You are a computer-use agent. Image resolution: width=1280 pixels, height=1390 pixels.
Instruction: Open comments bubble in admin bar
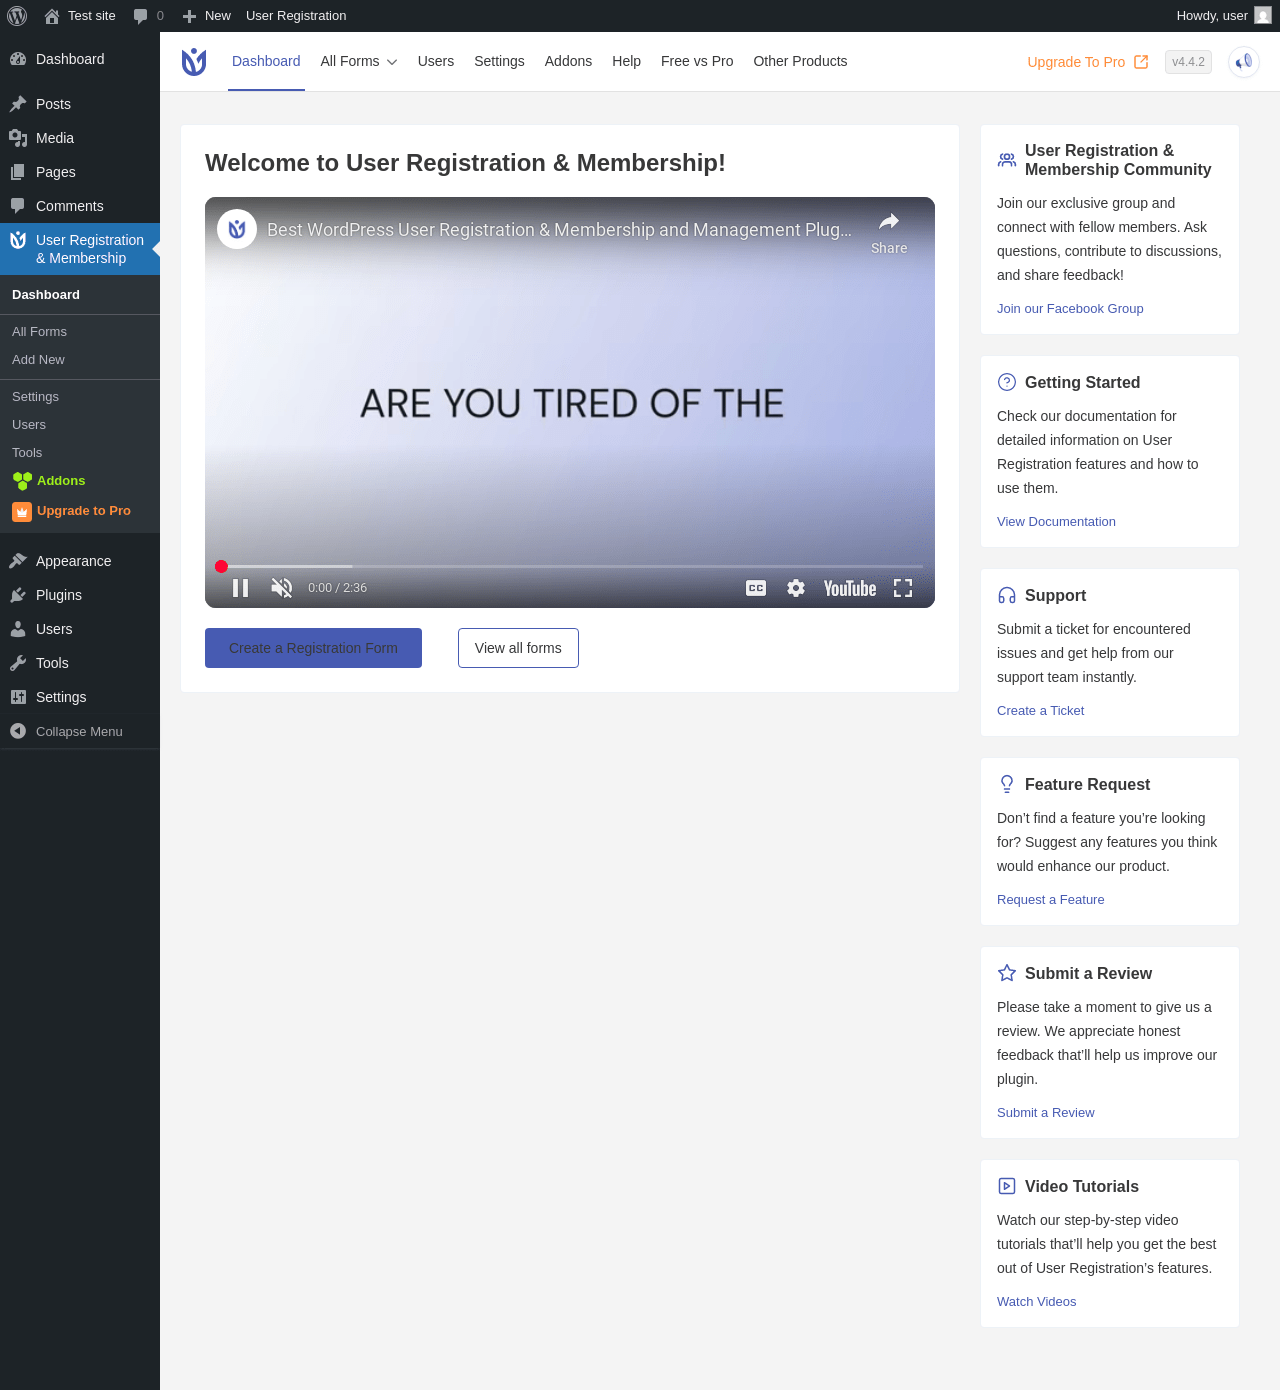pos(140,16)
